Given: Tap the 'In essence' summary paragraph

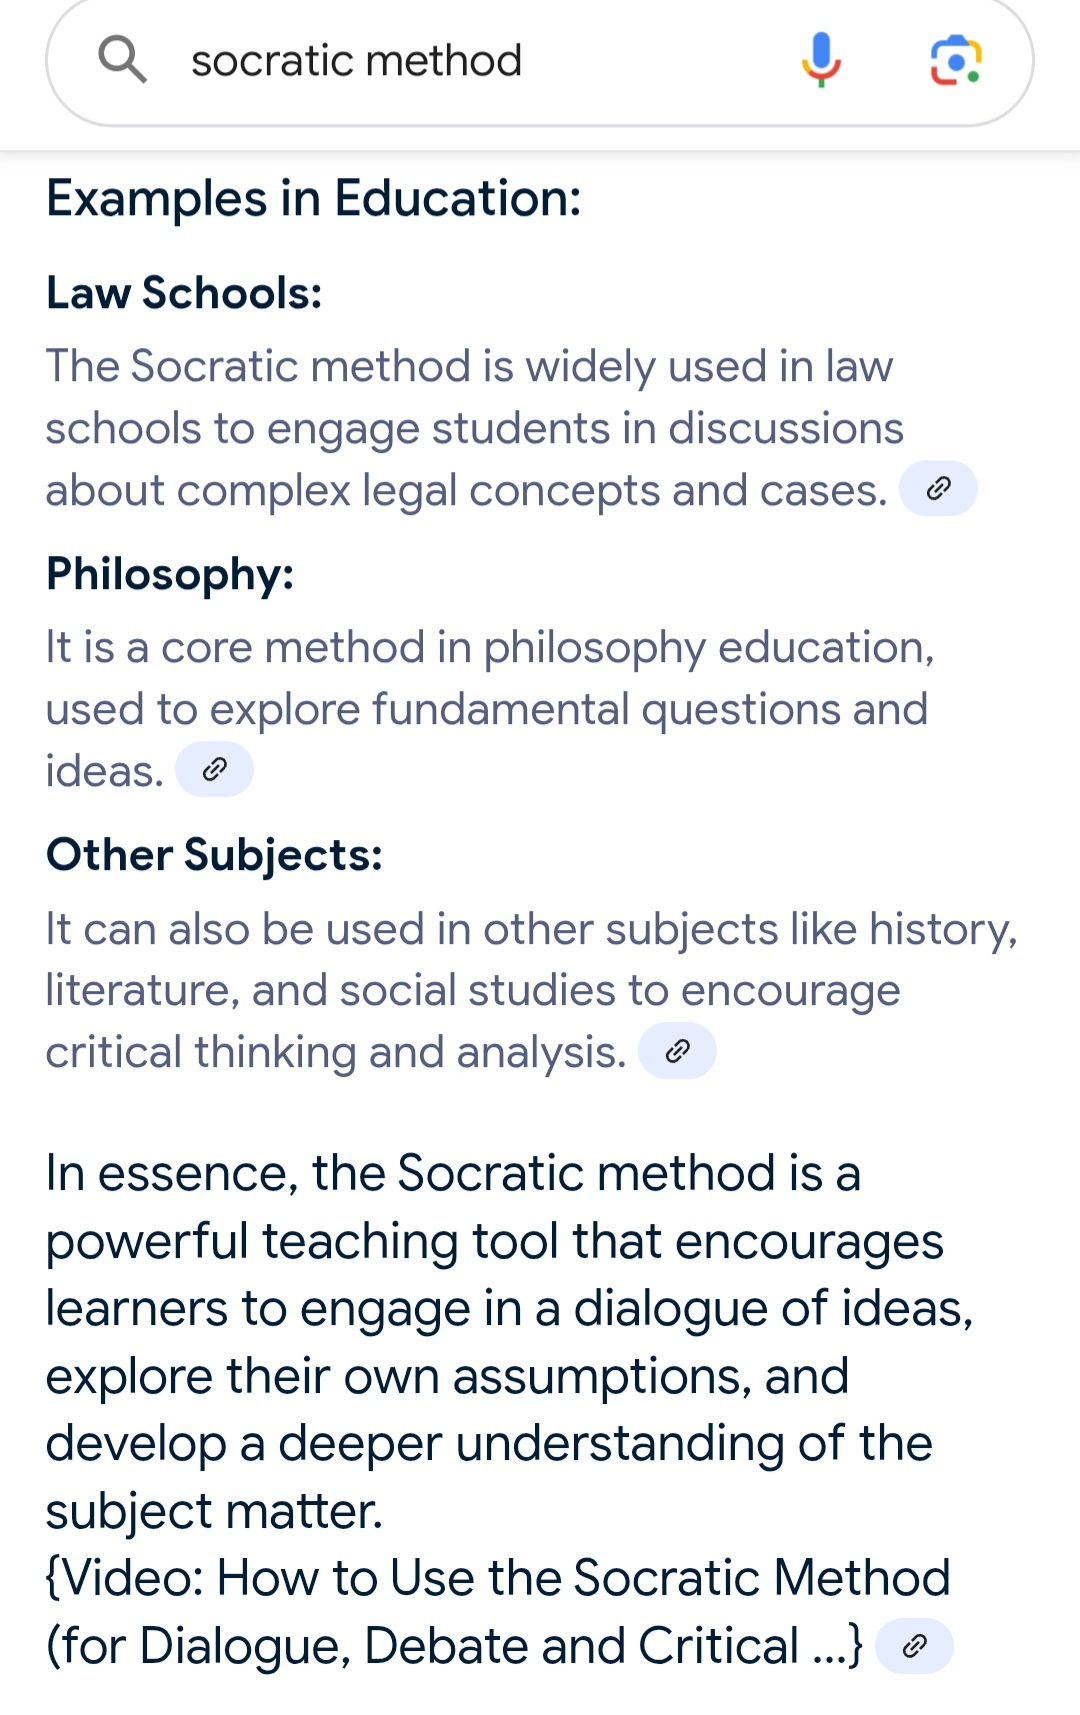Looking at the screenshot, I should [510, 1341].
